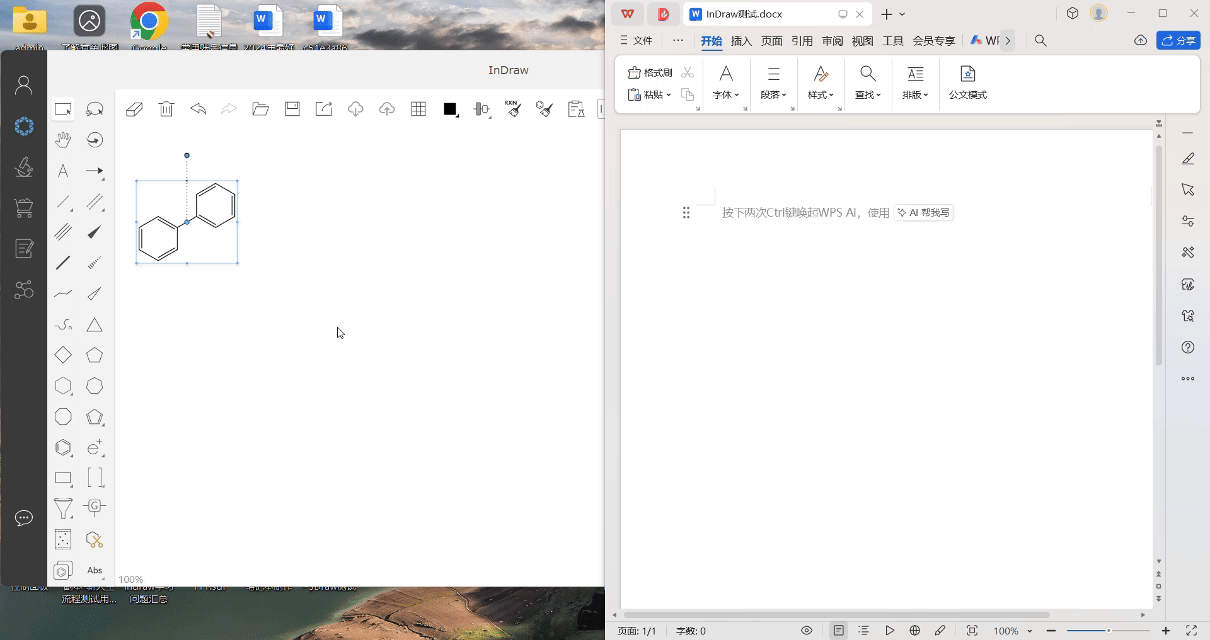Pick the hand pan tool in InDraw

click(x=63, y=139)
